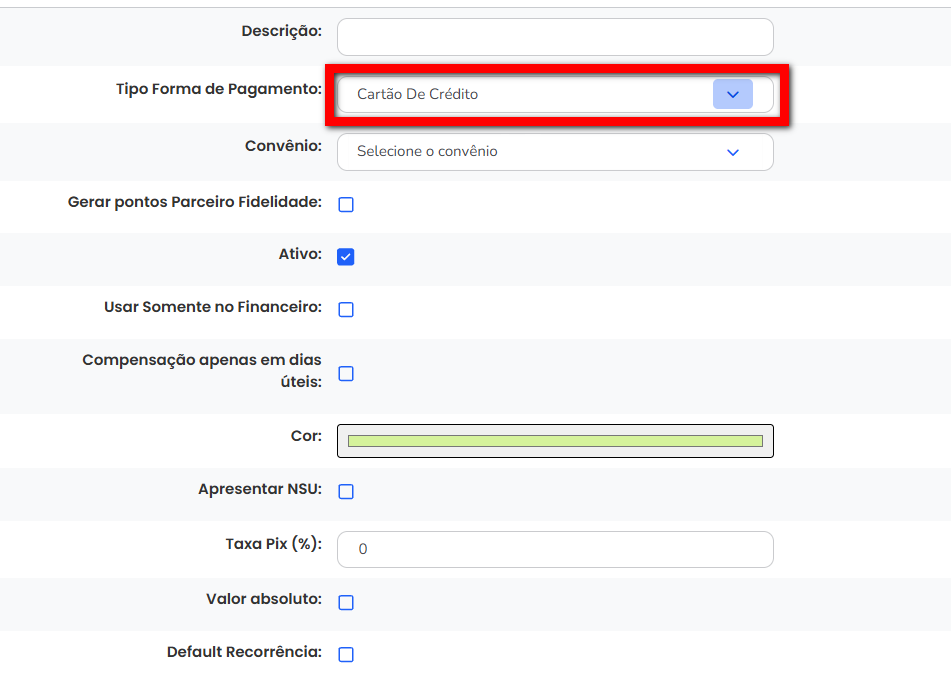Click the chevron arrow in the Convênio field
The height and width of the screenshot is (699, 951).
tap(732, 152)
